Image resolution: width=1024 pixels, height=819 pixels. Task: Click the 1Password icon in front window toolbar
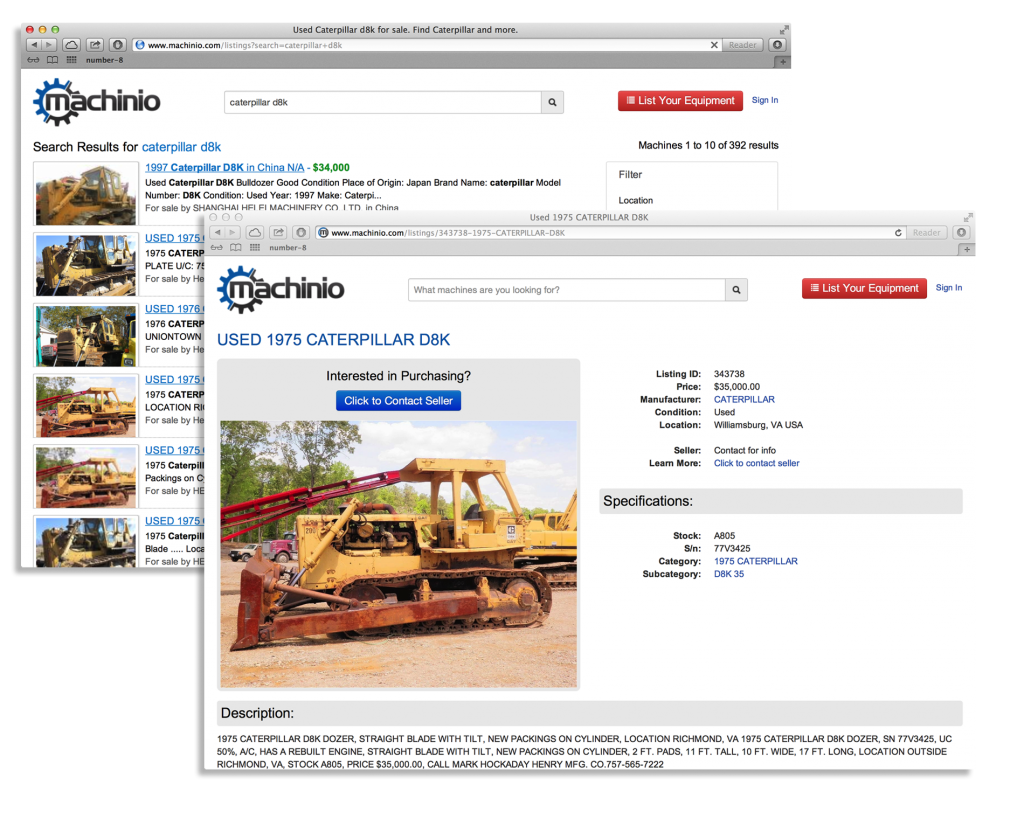click(x=301, y=233)
